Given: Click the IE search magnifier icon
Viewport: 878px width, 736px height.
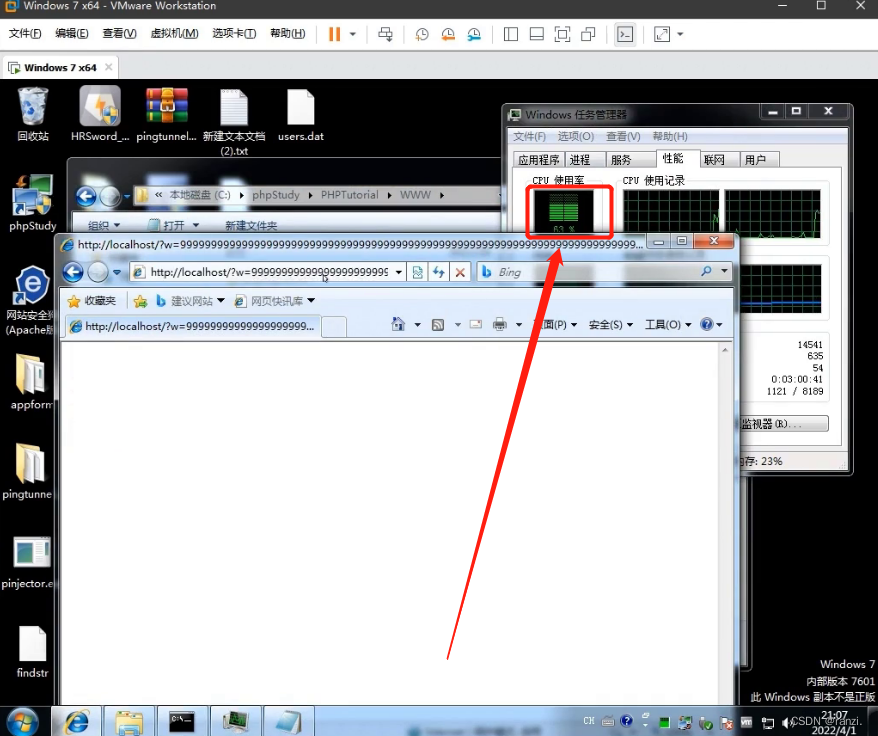Looking at the screenshot, I should pyautogui.click(x=707, y=272).
